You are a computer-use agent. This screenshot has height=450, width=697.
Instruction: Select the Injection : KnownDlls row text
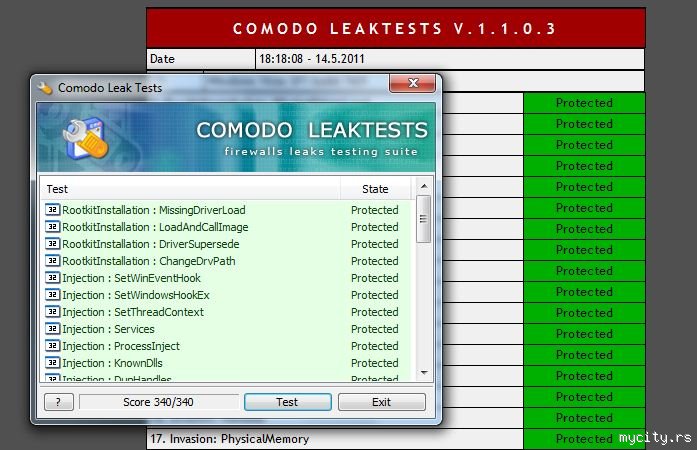[x=112, y=363]
